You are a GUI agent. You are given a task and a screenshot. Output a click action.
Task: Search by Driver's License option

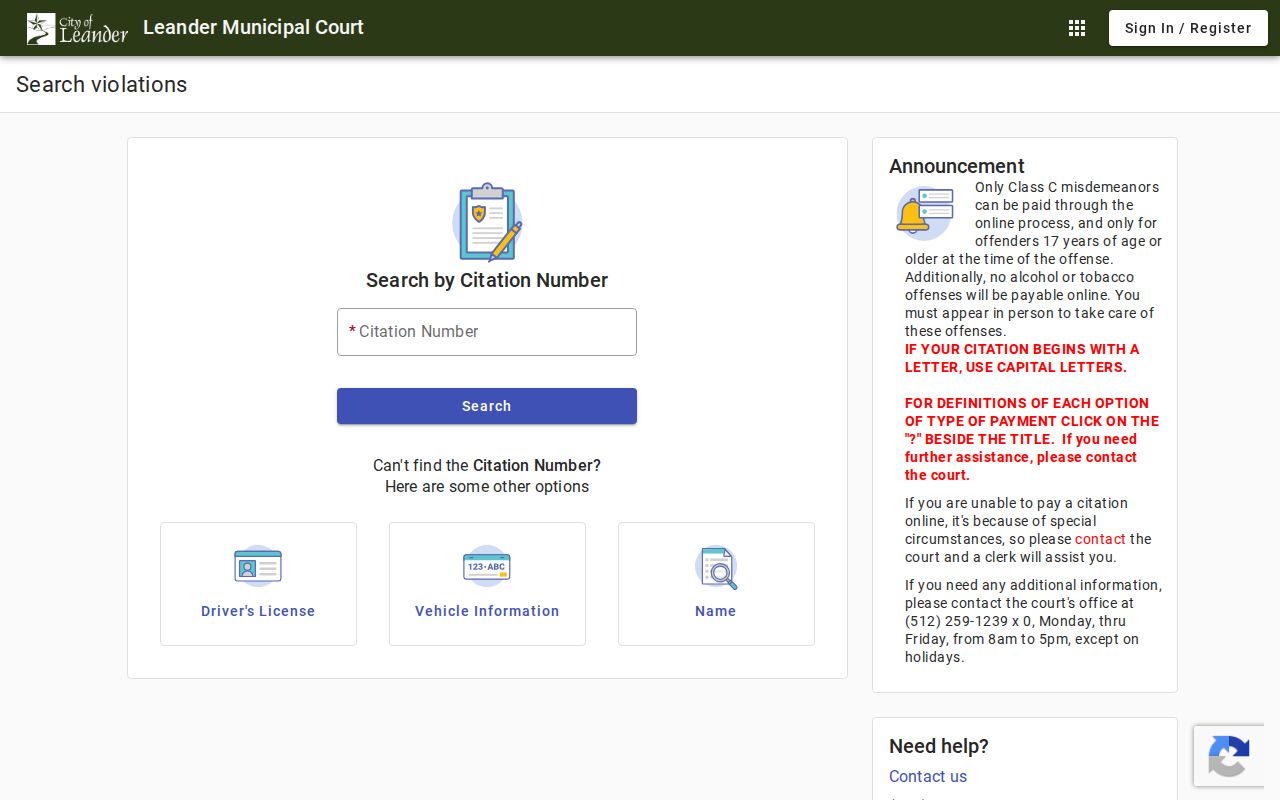click(x=258, y=584)
